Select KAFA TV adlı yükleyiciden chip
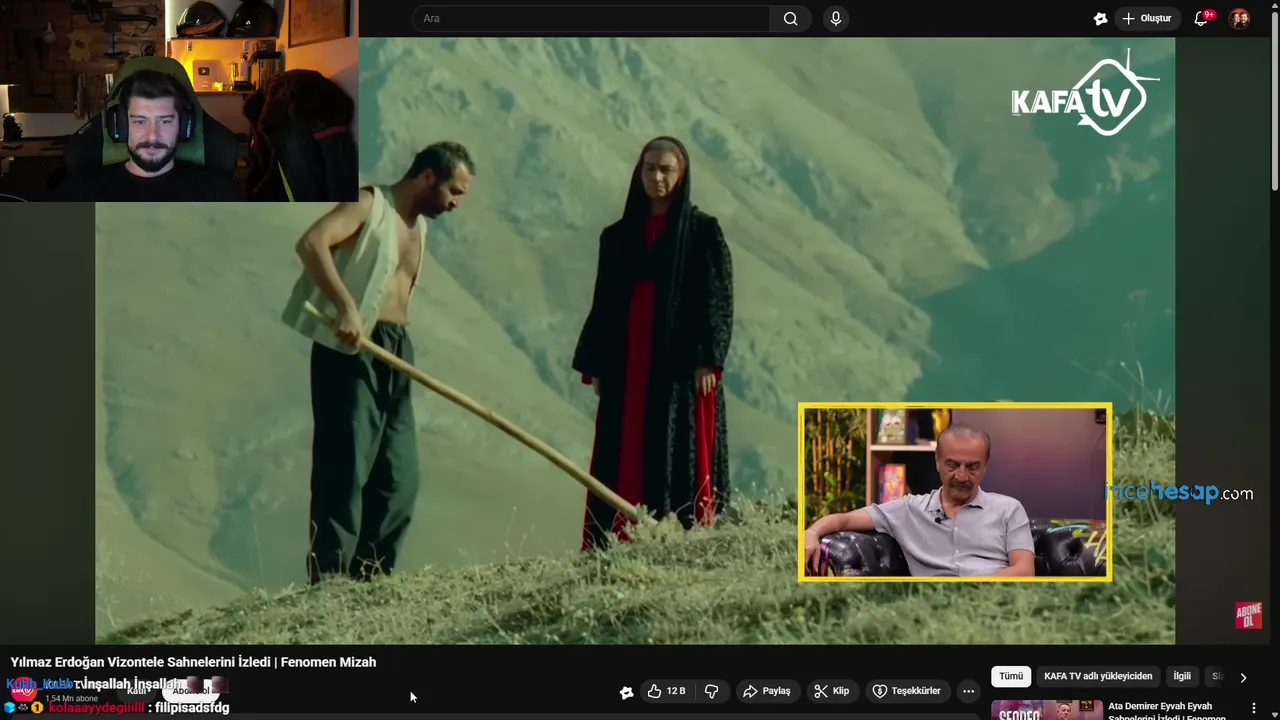This screenshot has height=720, width=1280. [x=1098, y=676]
